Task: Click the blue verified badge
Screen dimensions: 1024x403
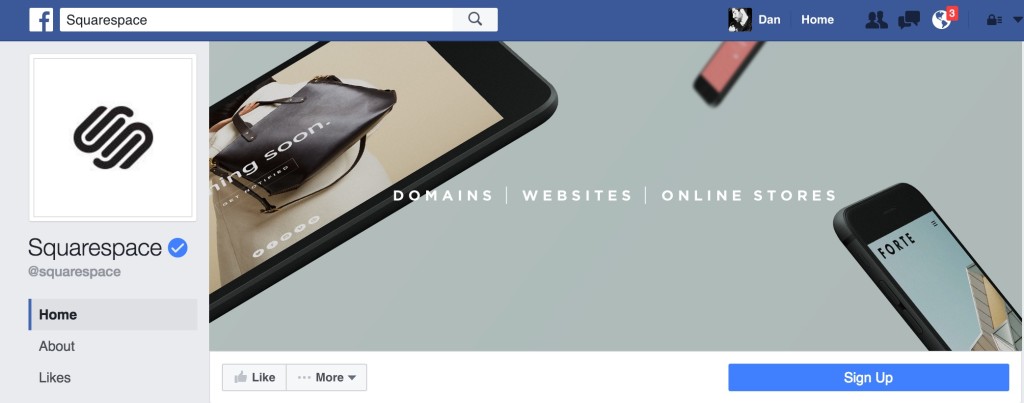Action: [178, 248]
